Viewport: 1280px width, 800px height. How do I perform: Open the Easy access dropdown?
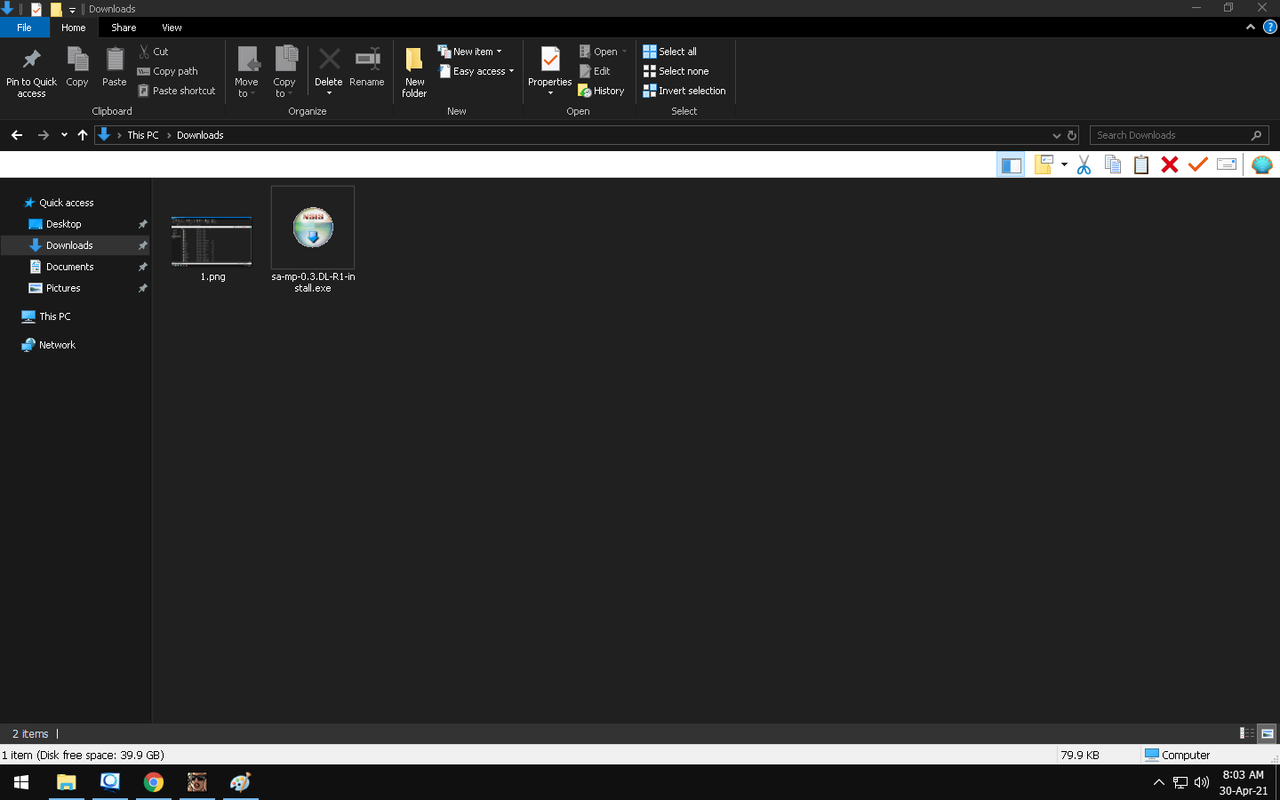click(476, 71)
